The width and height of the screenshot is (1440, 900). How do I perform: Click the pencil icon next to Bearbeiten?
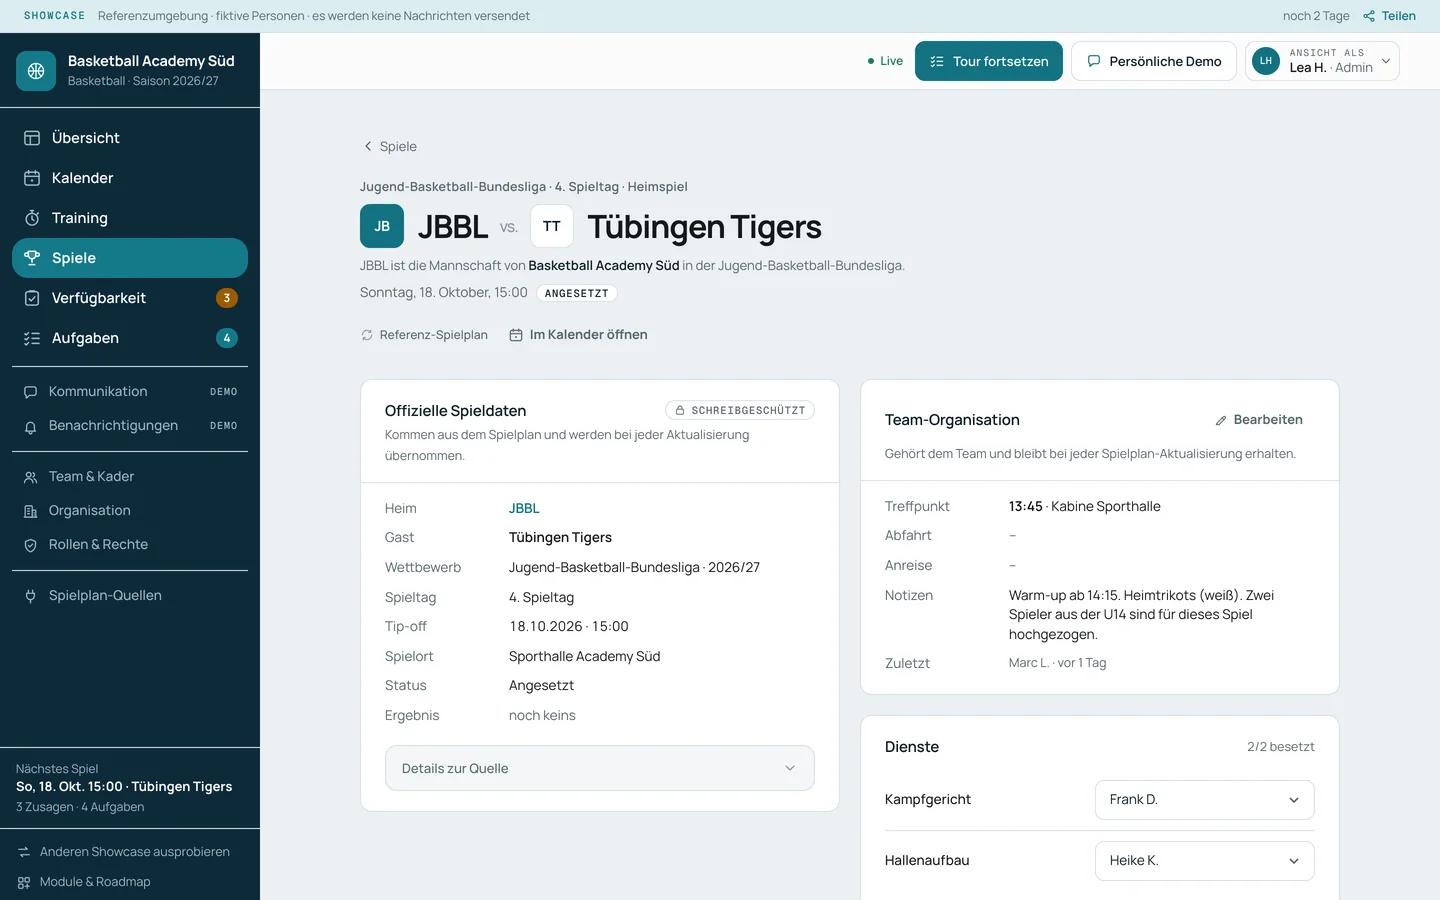pyautogui.click(x=1221, y=420)
